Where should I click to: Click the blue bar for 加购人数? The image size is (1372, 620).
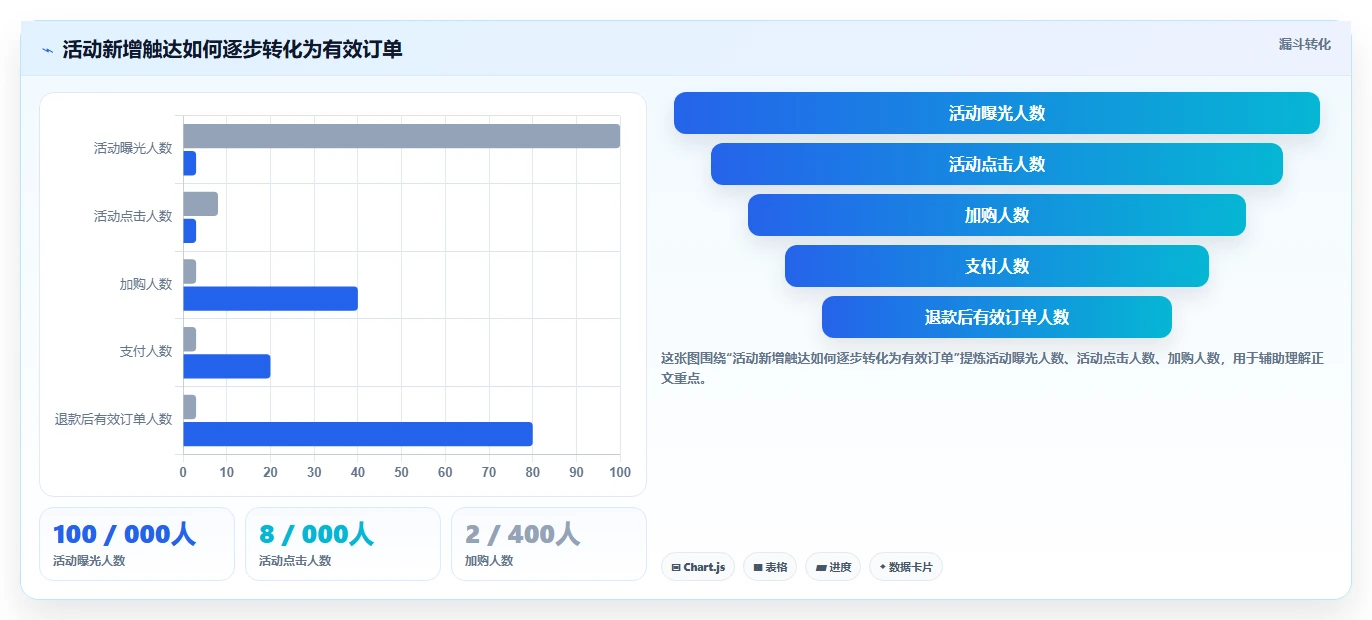(270, 299)
